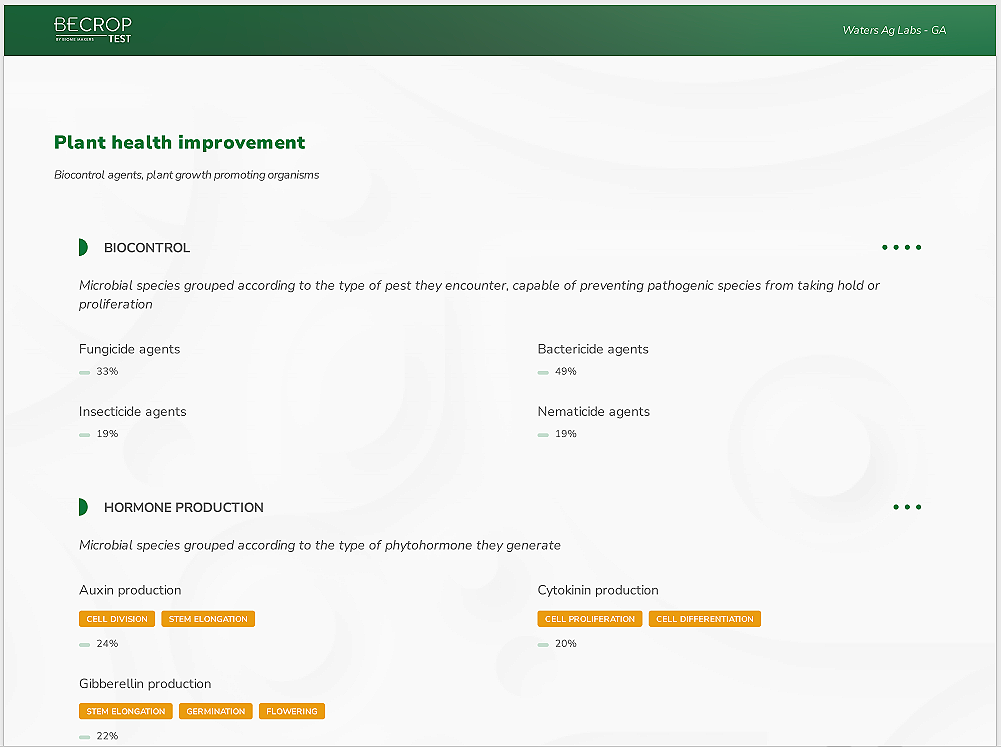The height and width of the screenshot is (747, 1001).
Task: Click the Plant health improvement heading
Action: (x=179, y=142)
